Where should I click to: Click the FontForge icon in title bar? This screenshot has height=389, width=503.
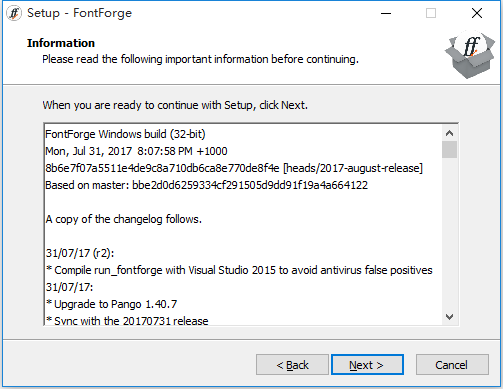[14, 13]
